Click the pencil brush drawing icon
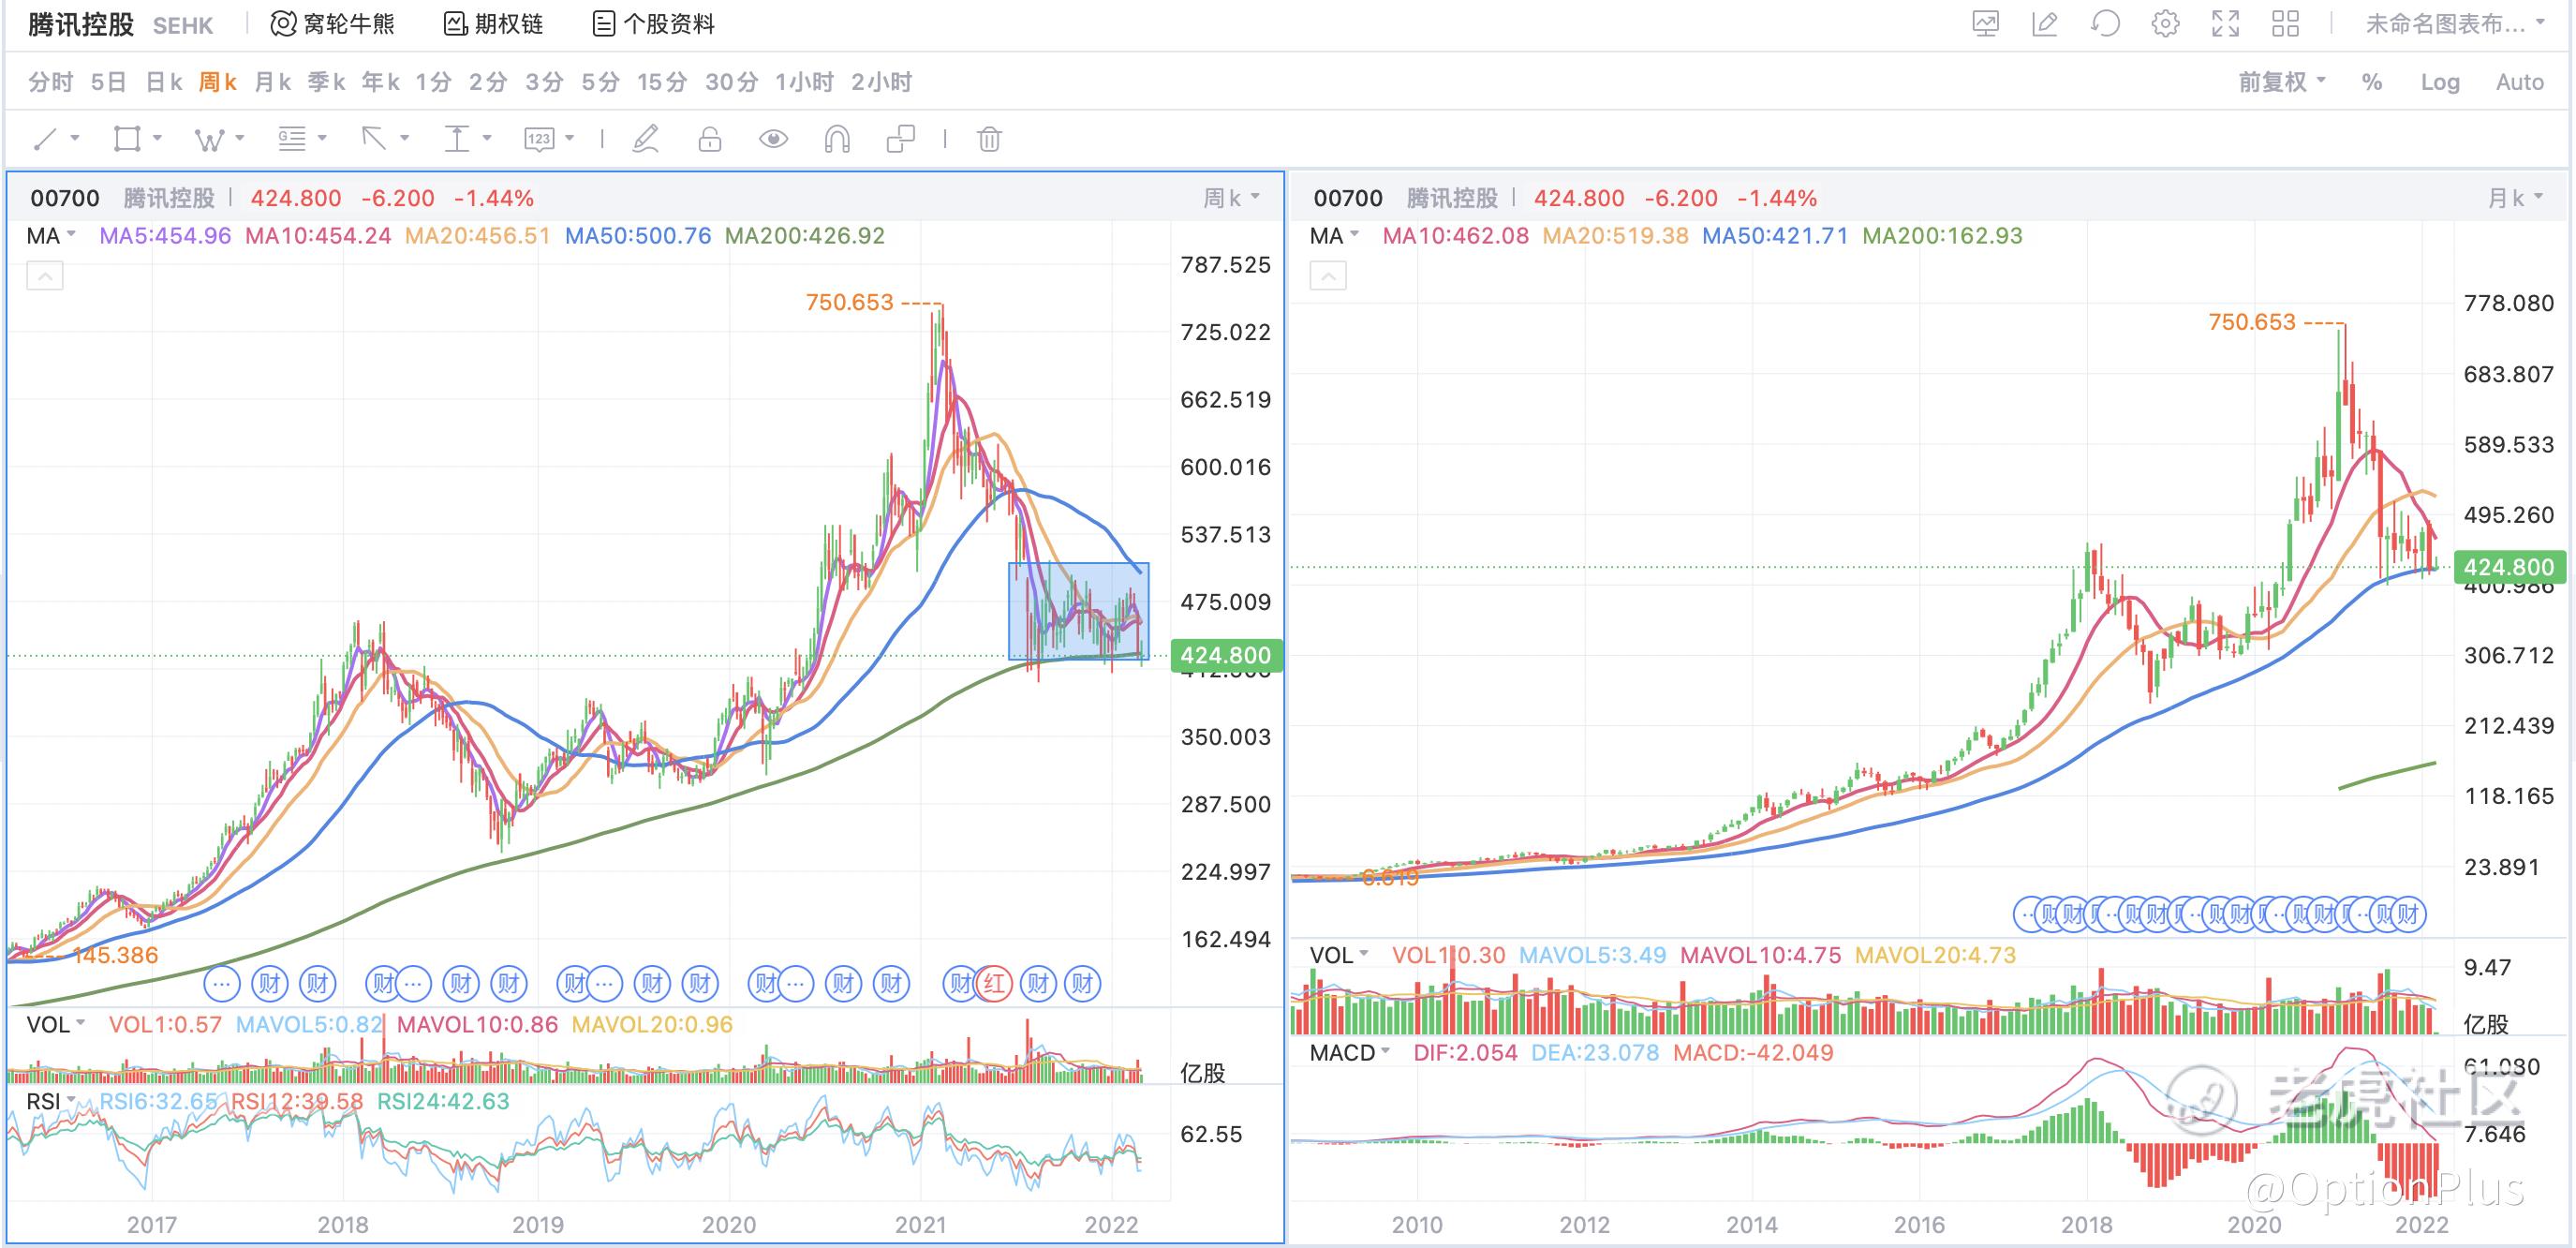The height and width of the screenshot is (1248, 2576). tap(646, 139)
